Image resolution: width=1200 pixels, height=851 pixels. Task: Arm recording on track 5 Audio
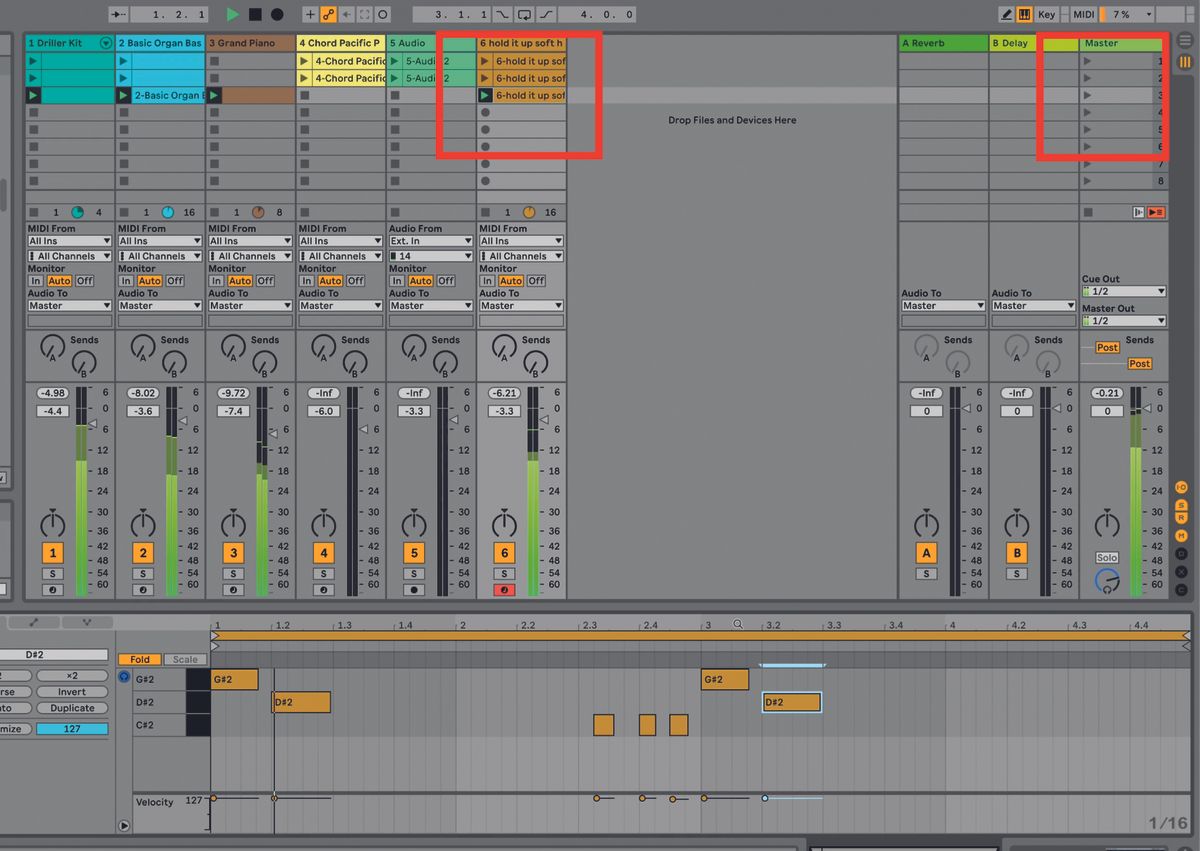click(x=414, y=590)
